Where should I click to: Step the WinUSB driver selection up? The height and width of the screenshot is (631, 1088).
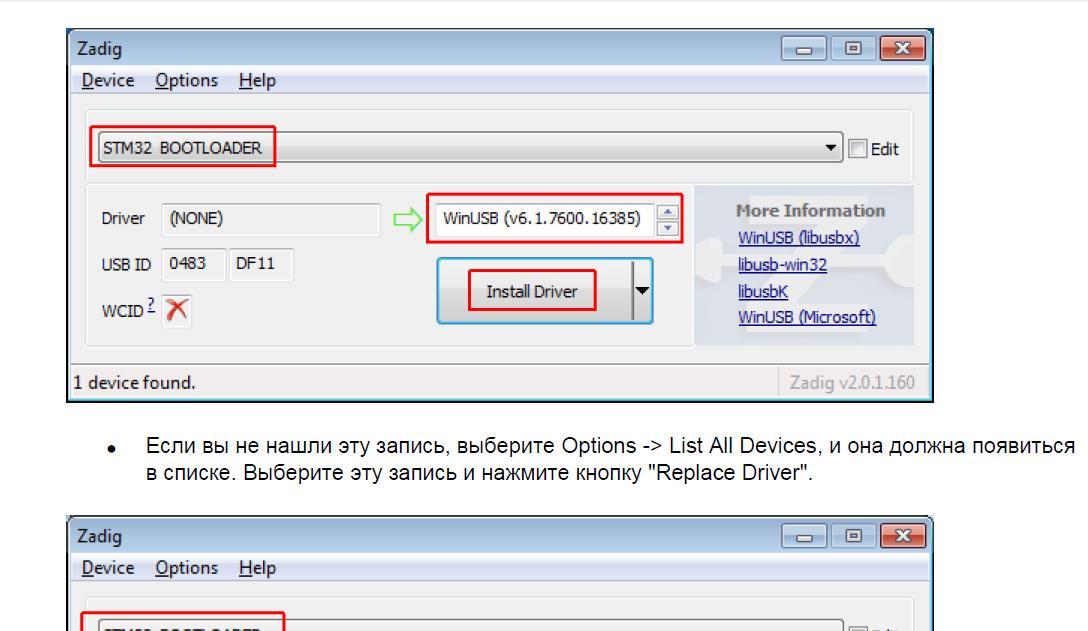(668, 211)
